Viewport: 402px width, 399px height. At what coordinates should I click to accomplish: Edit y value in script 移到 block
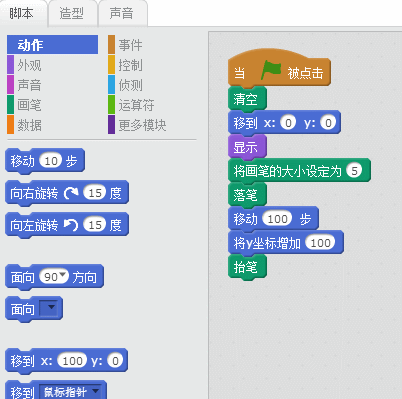328,123
